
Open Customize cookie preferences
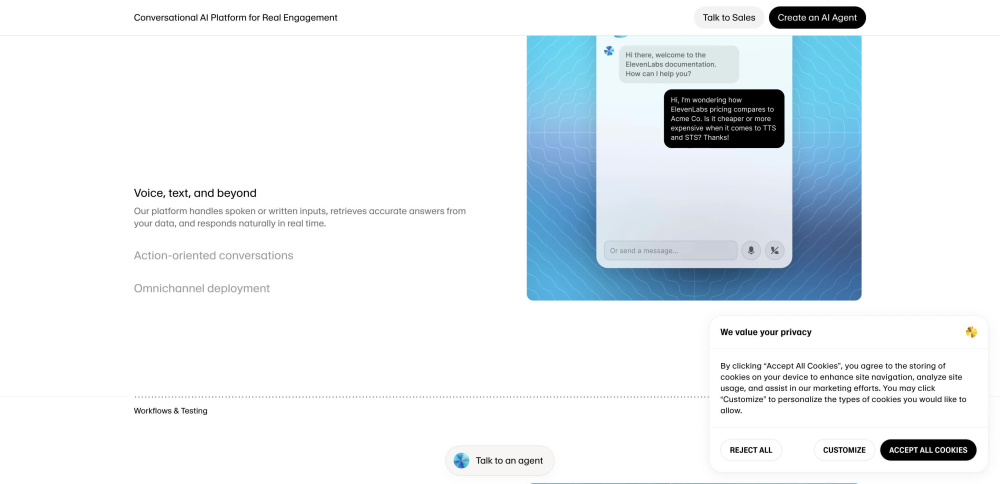(844, 450)
